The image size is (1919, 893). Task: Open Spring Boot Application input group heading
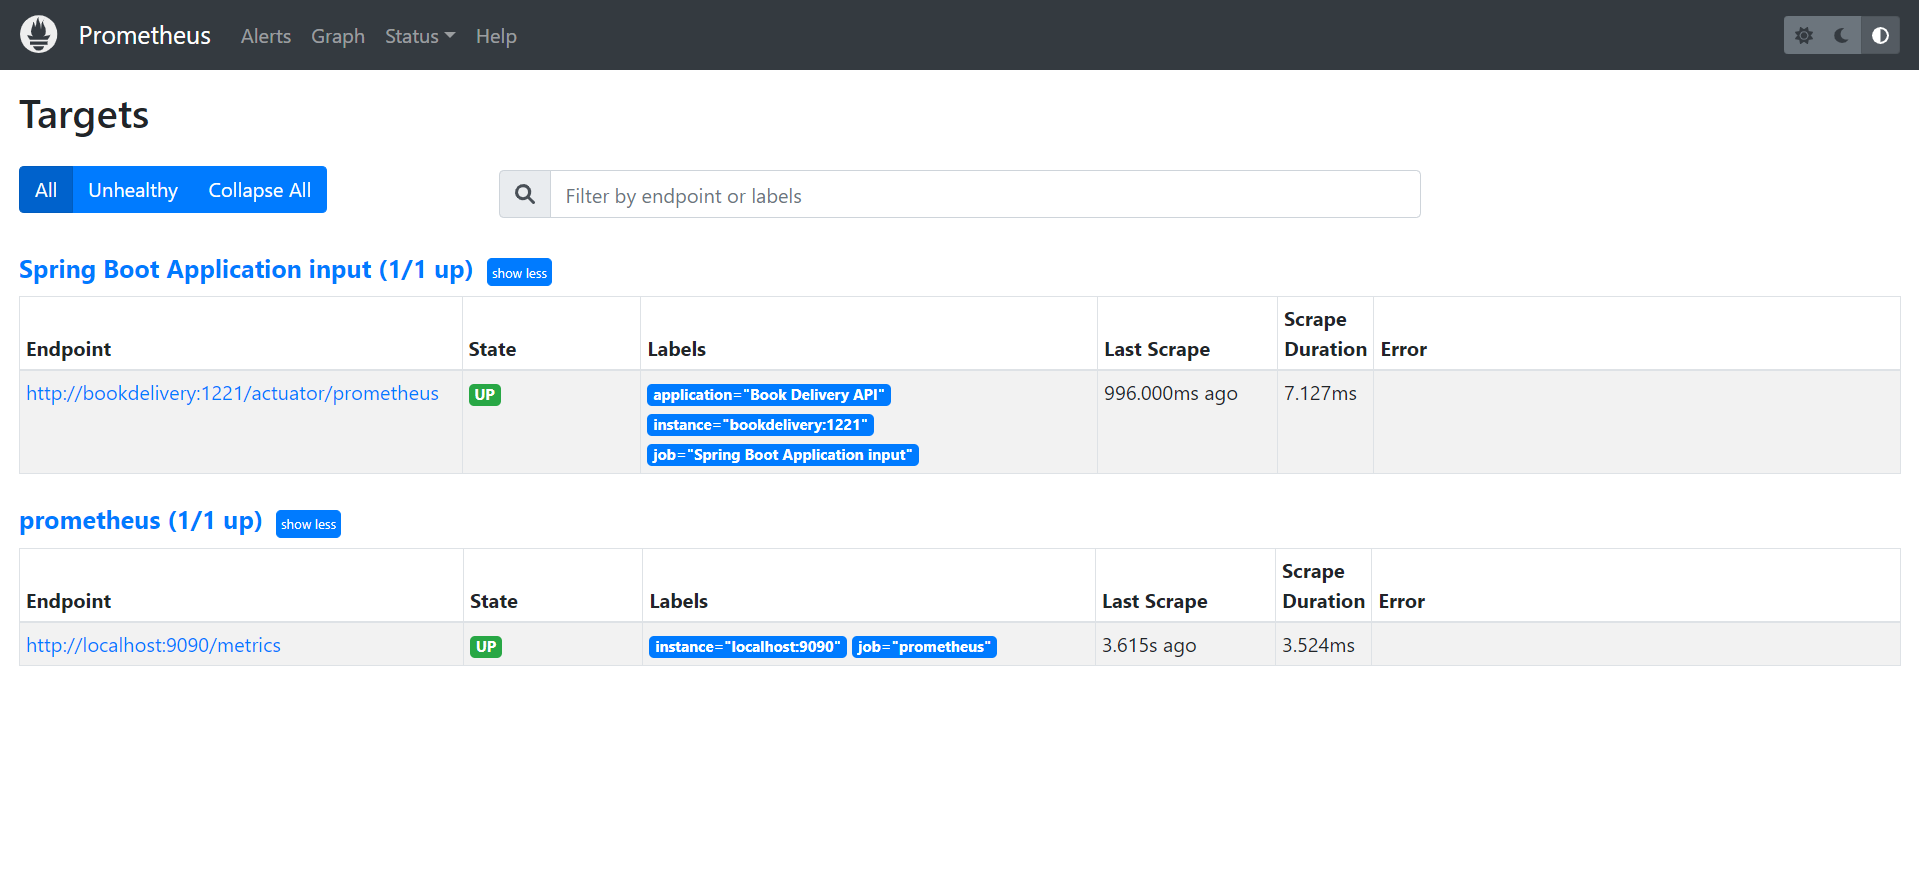tap(246, 270)
